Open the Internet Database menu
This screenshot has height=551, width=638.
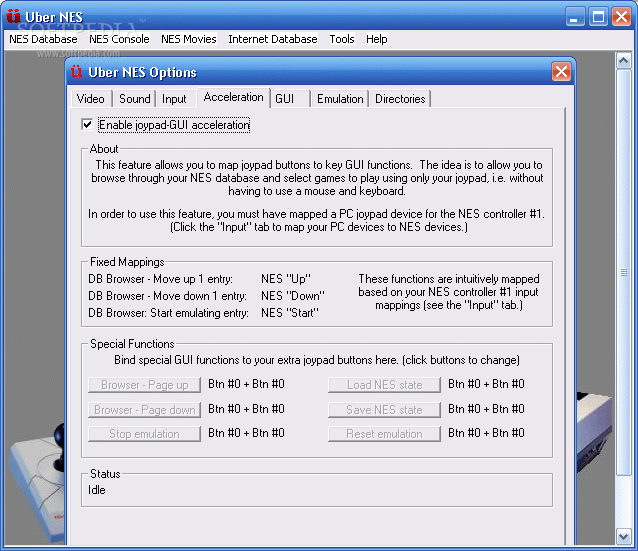click(273, 39)
